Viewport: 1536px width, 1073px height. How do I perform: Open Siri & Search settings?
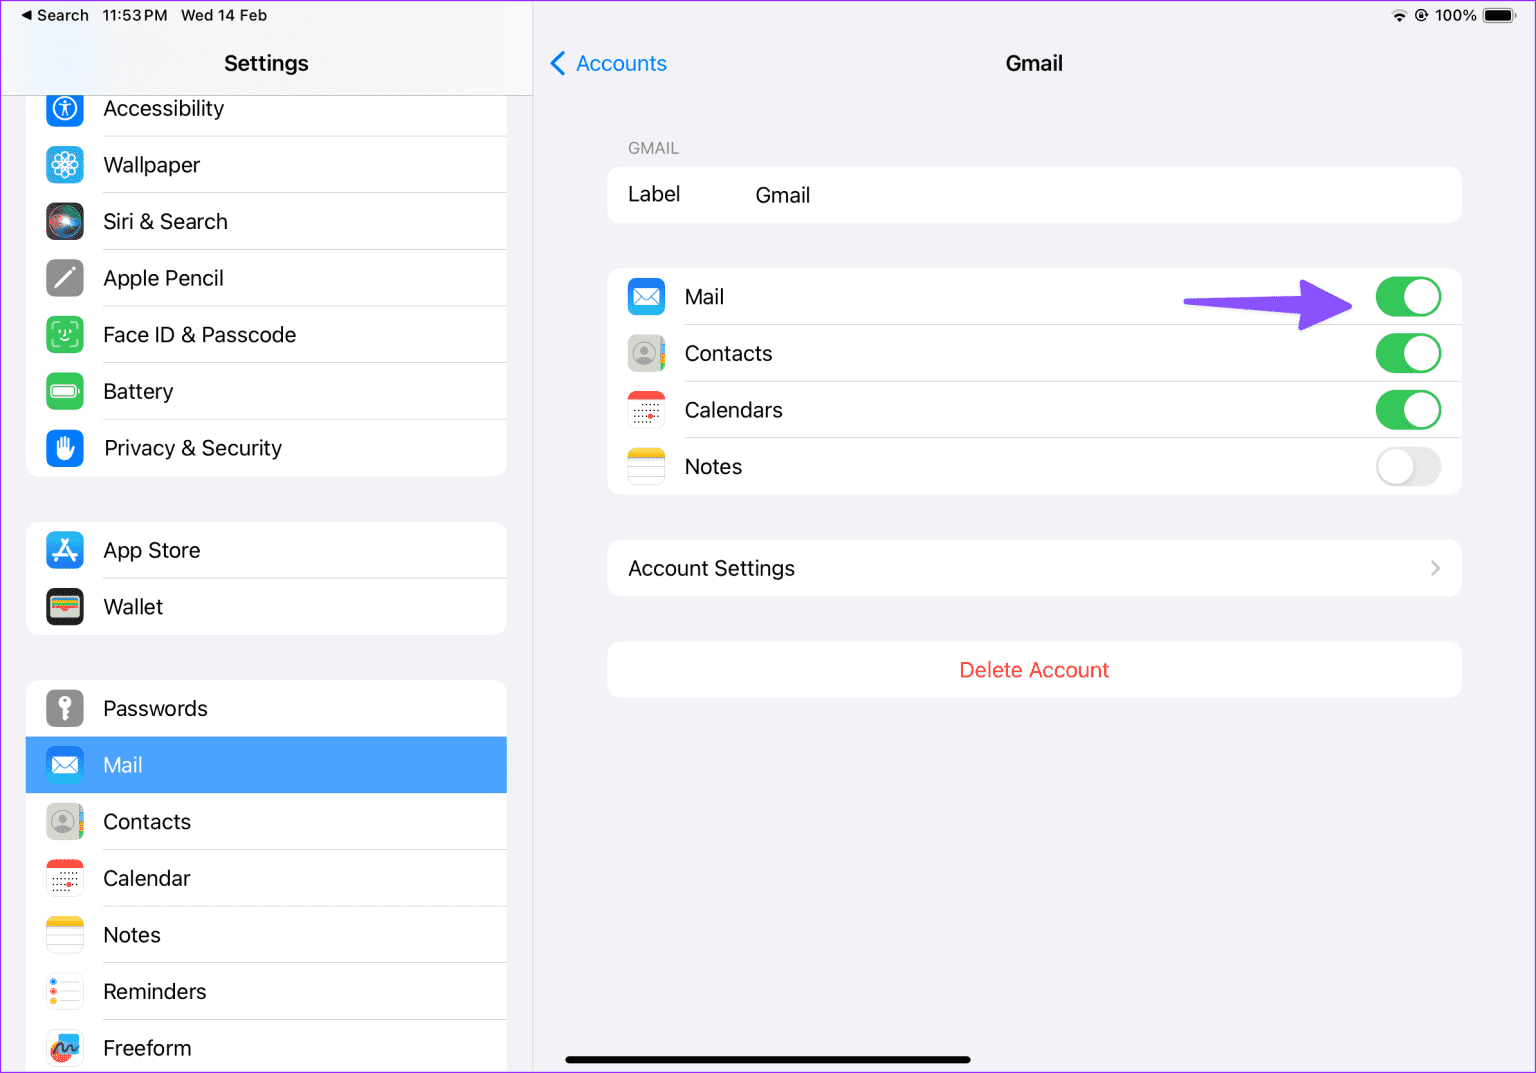point(266,221)
